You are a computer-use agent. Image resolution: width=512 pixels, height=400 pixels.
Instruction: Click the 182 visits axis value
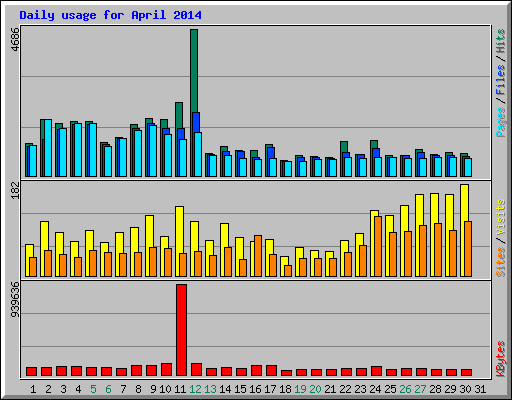[15, 190]
